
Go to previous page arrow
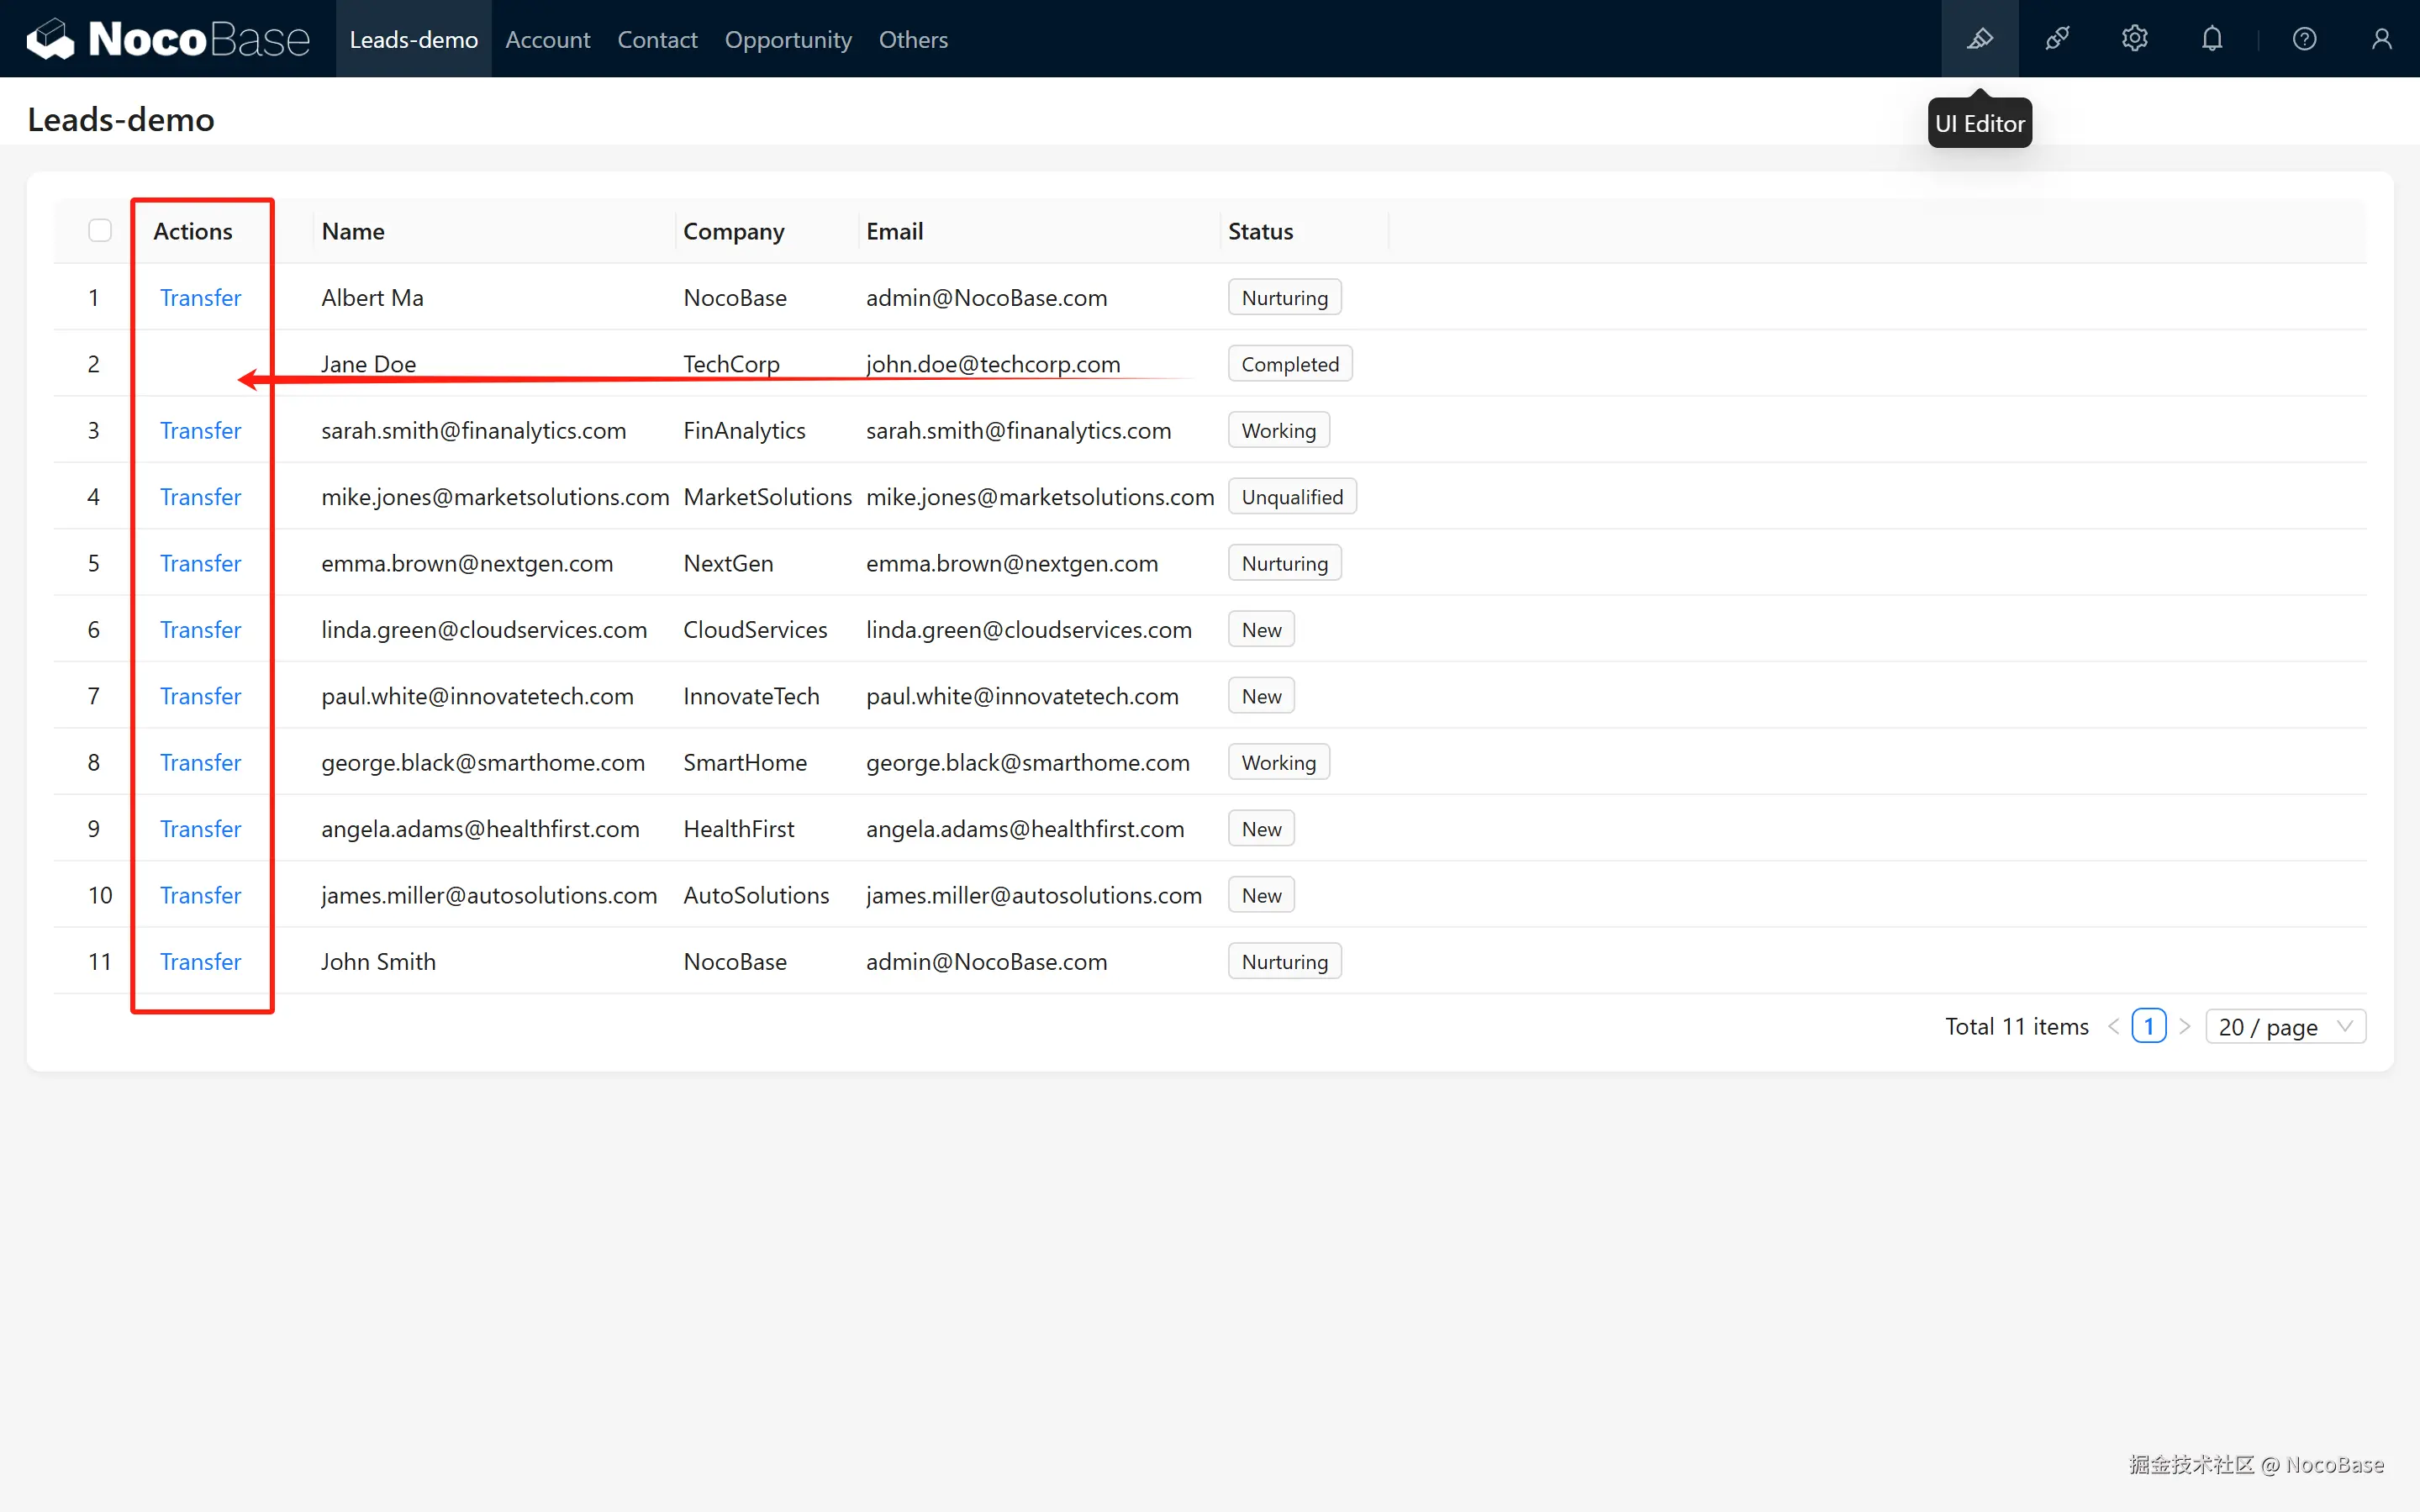coord(2113,1026)
